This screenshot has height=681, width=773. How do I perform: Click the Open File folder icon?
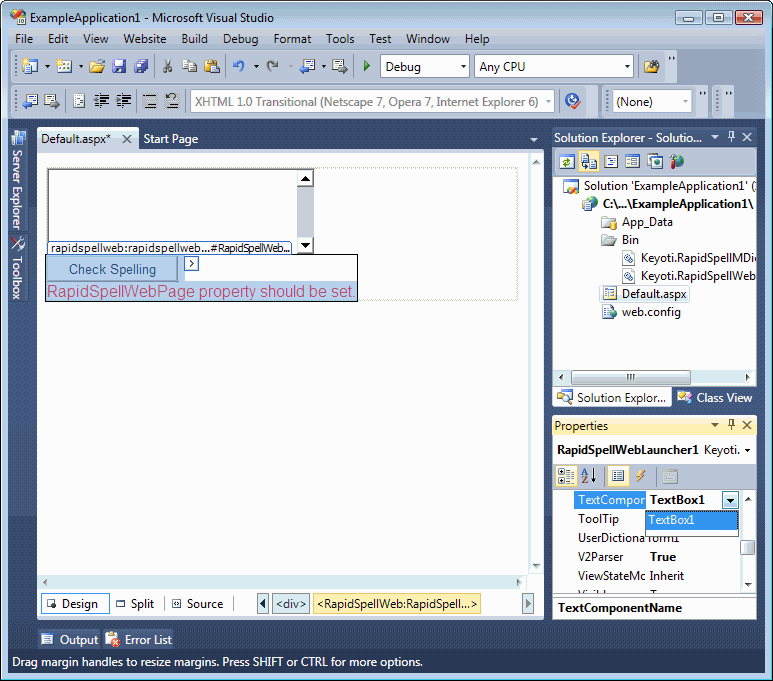click(97, 66)
